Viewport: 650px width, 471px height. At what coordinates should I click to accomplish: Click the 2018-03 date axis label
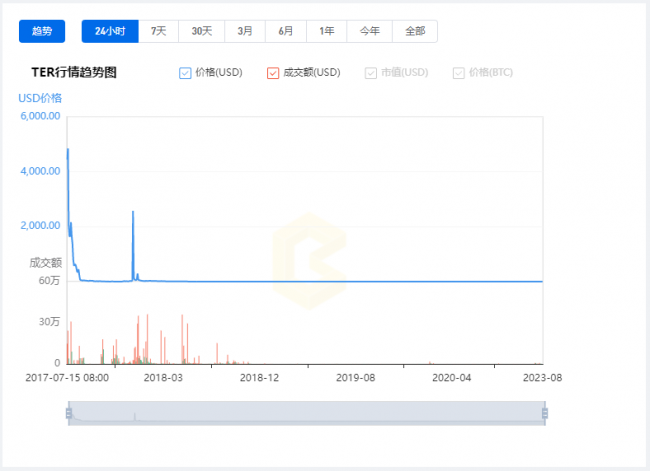click(x=163, y=378)
